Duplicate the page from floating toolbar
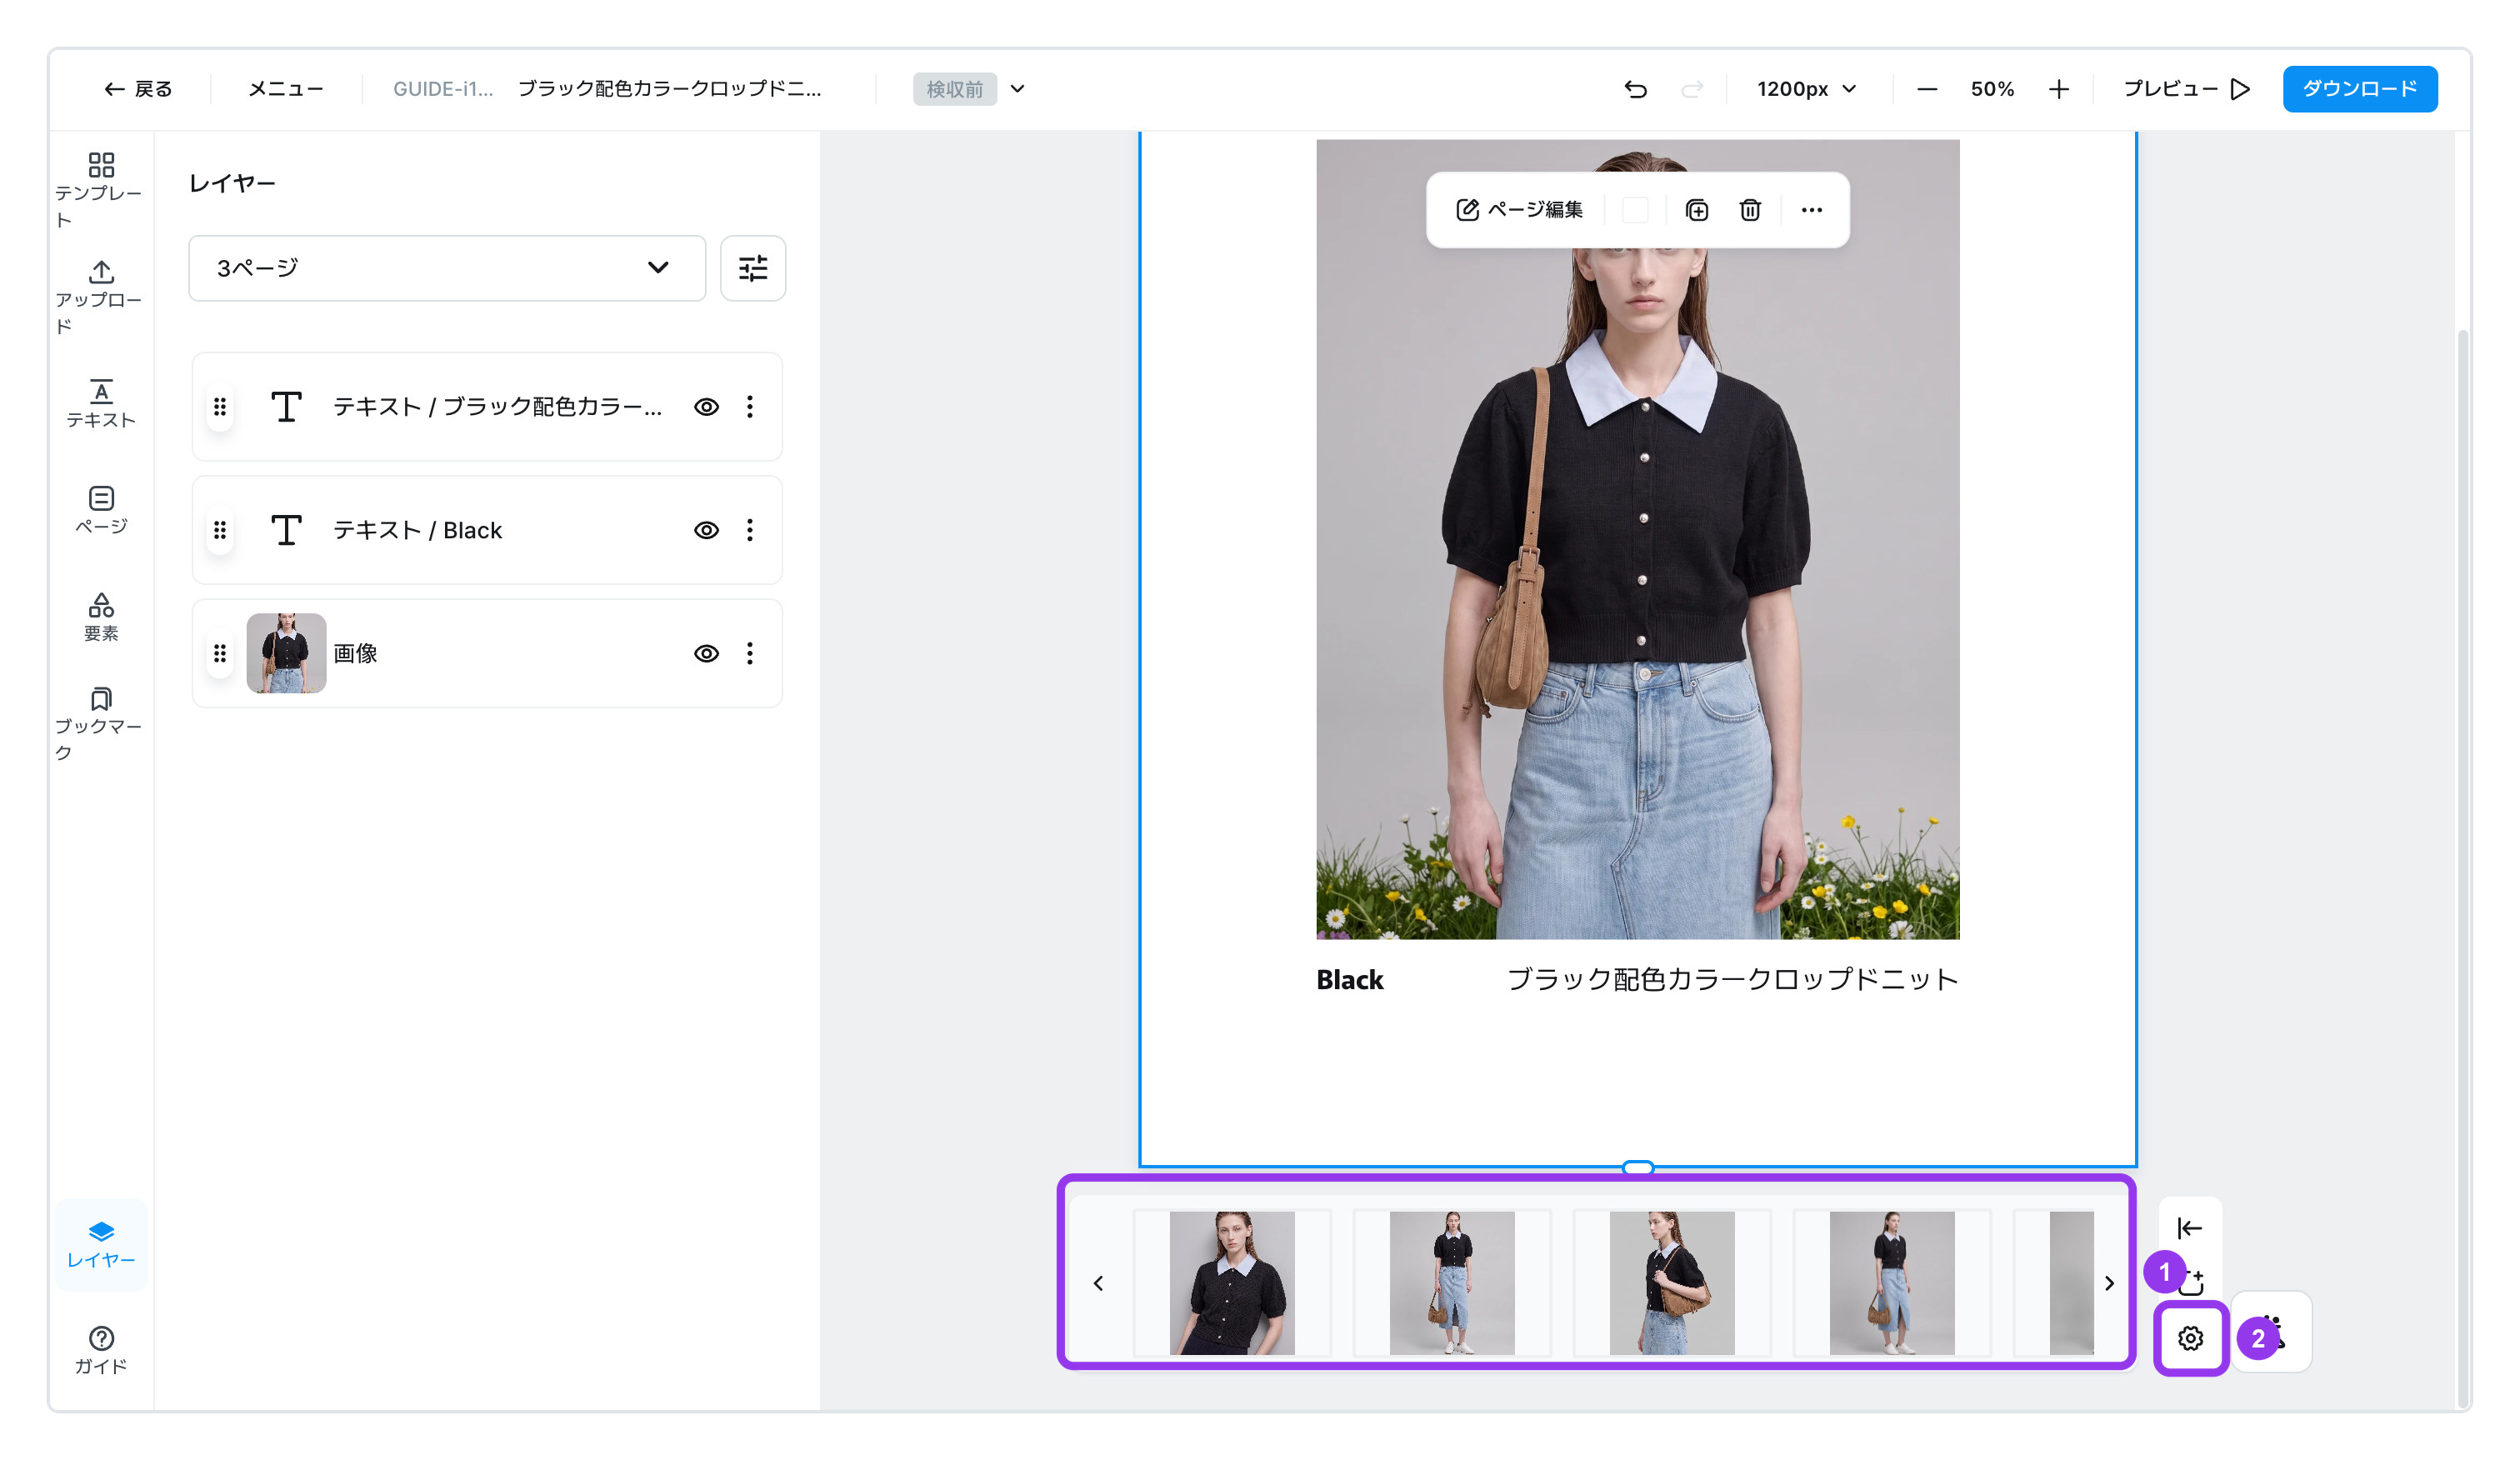Image resolution: width=2520 pixels, height=1460 pixels. (1697, 210)
